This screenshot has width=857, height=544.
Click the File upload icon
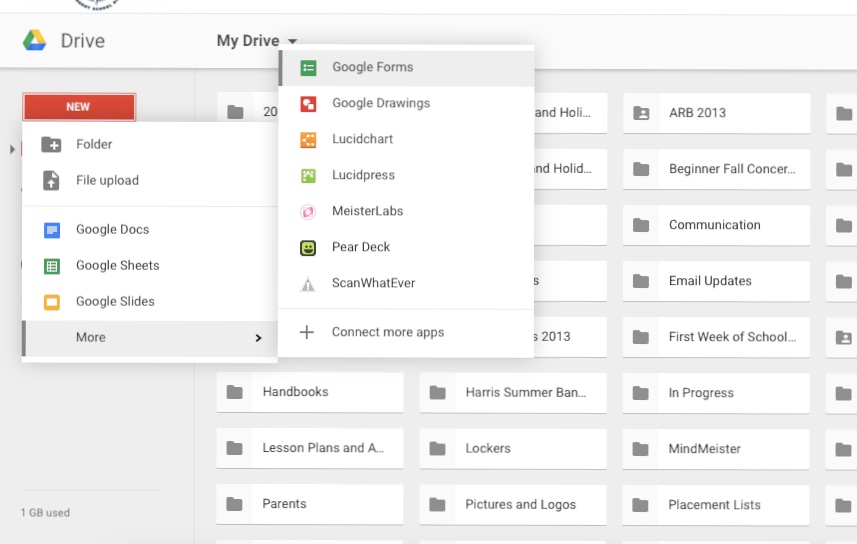pyautogui.click(x=51, y=180)
